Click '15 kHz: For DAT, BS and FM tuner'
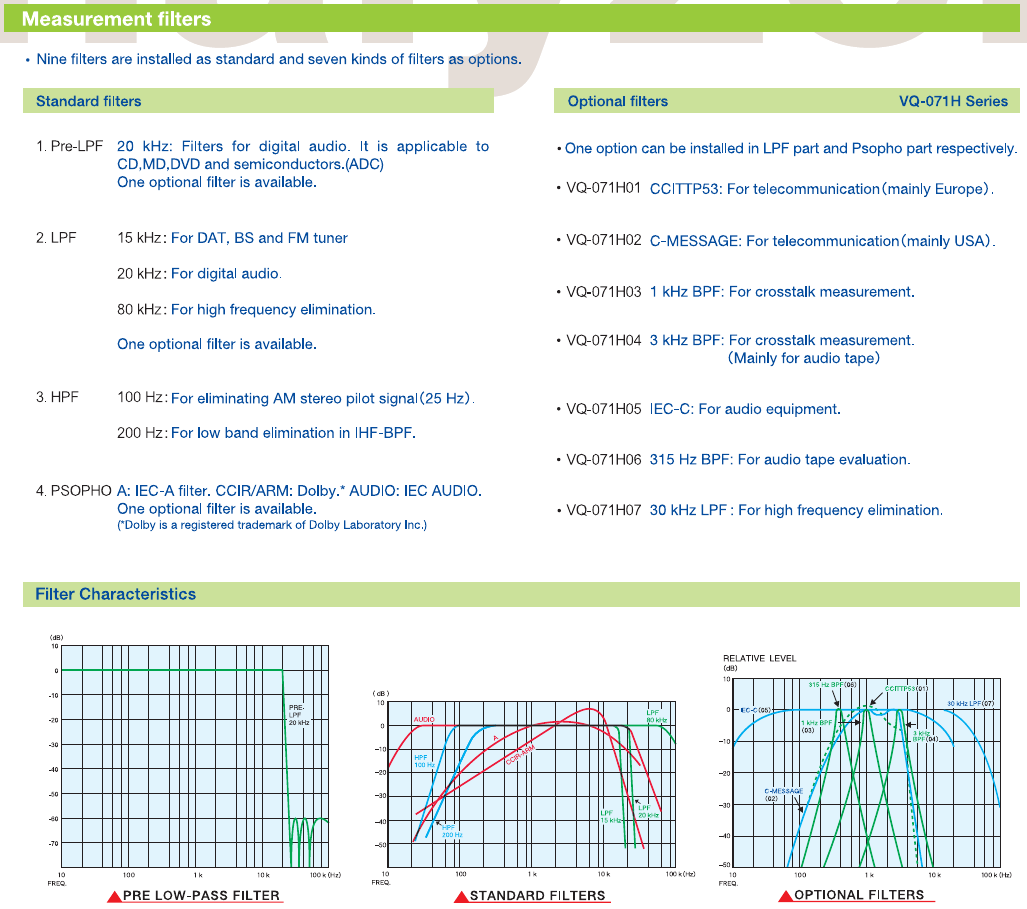The height and width of the screenshot is (909, 1027). pos(233,238)
